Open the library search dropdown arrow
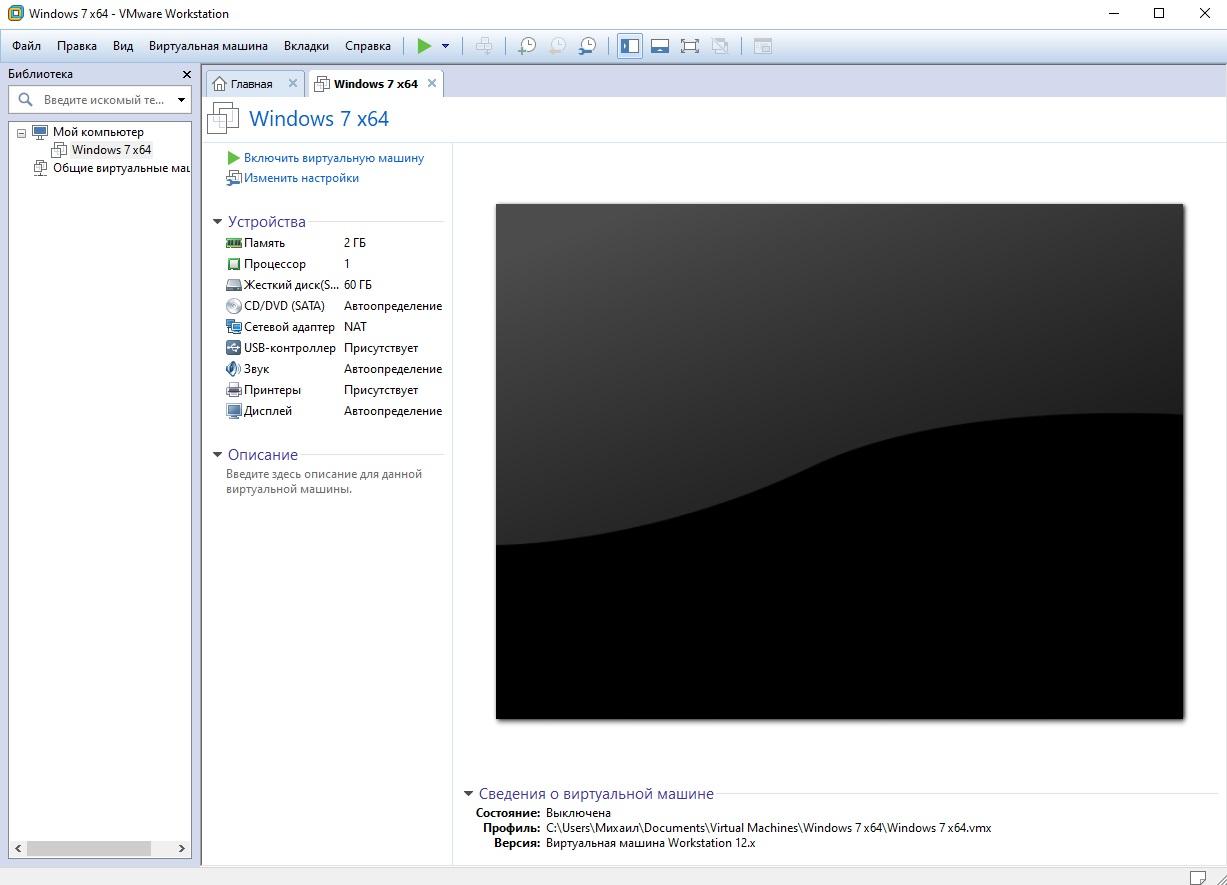 click(x=181, y=100)
